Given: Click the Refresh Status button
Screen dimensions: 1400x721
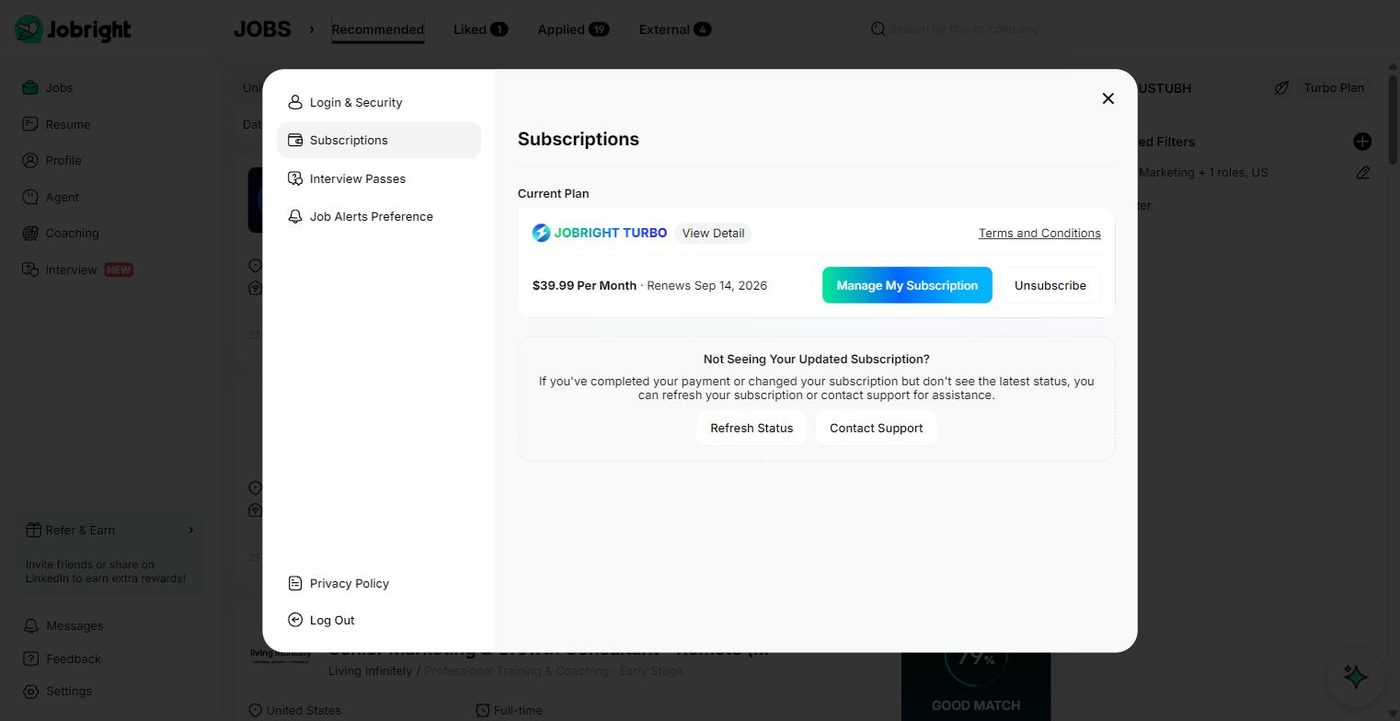Looking at the screenshot, I should tap(752, 428).
